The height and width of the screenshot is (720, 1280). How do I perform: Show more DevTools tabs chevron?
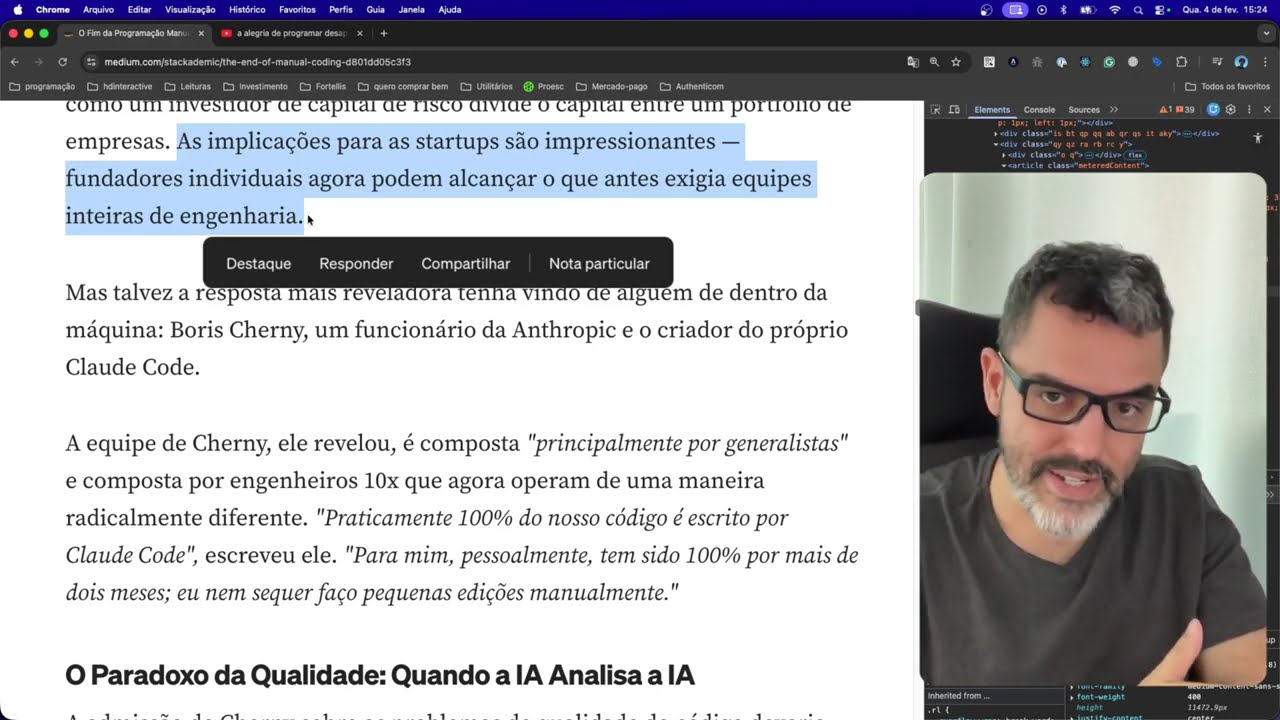(x=1114, y=110)
